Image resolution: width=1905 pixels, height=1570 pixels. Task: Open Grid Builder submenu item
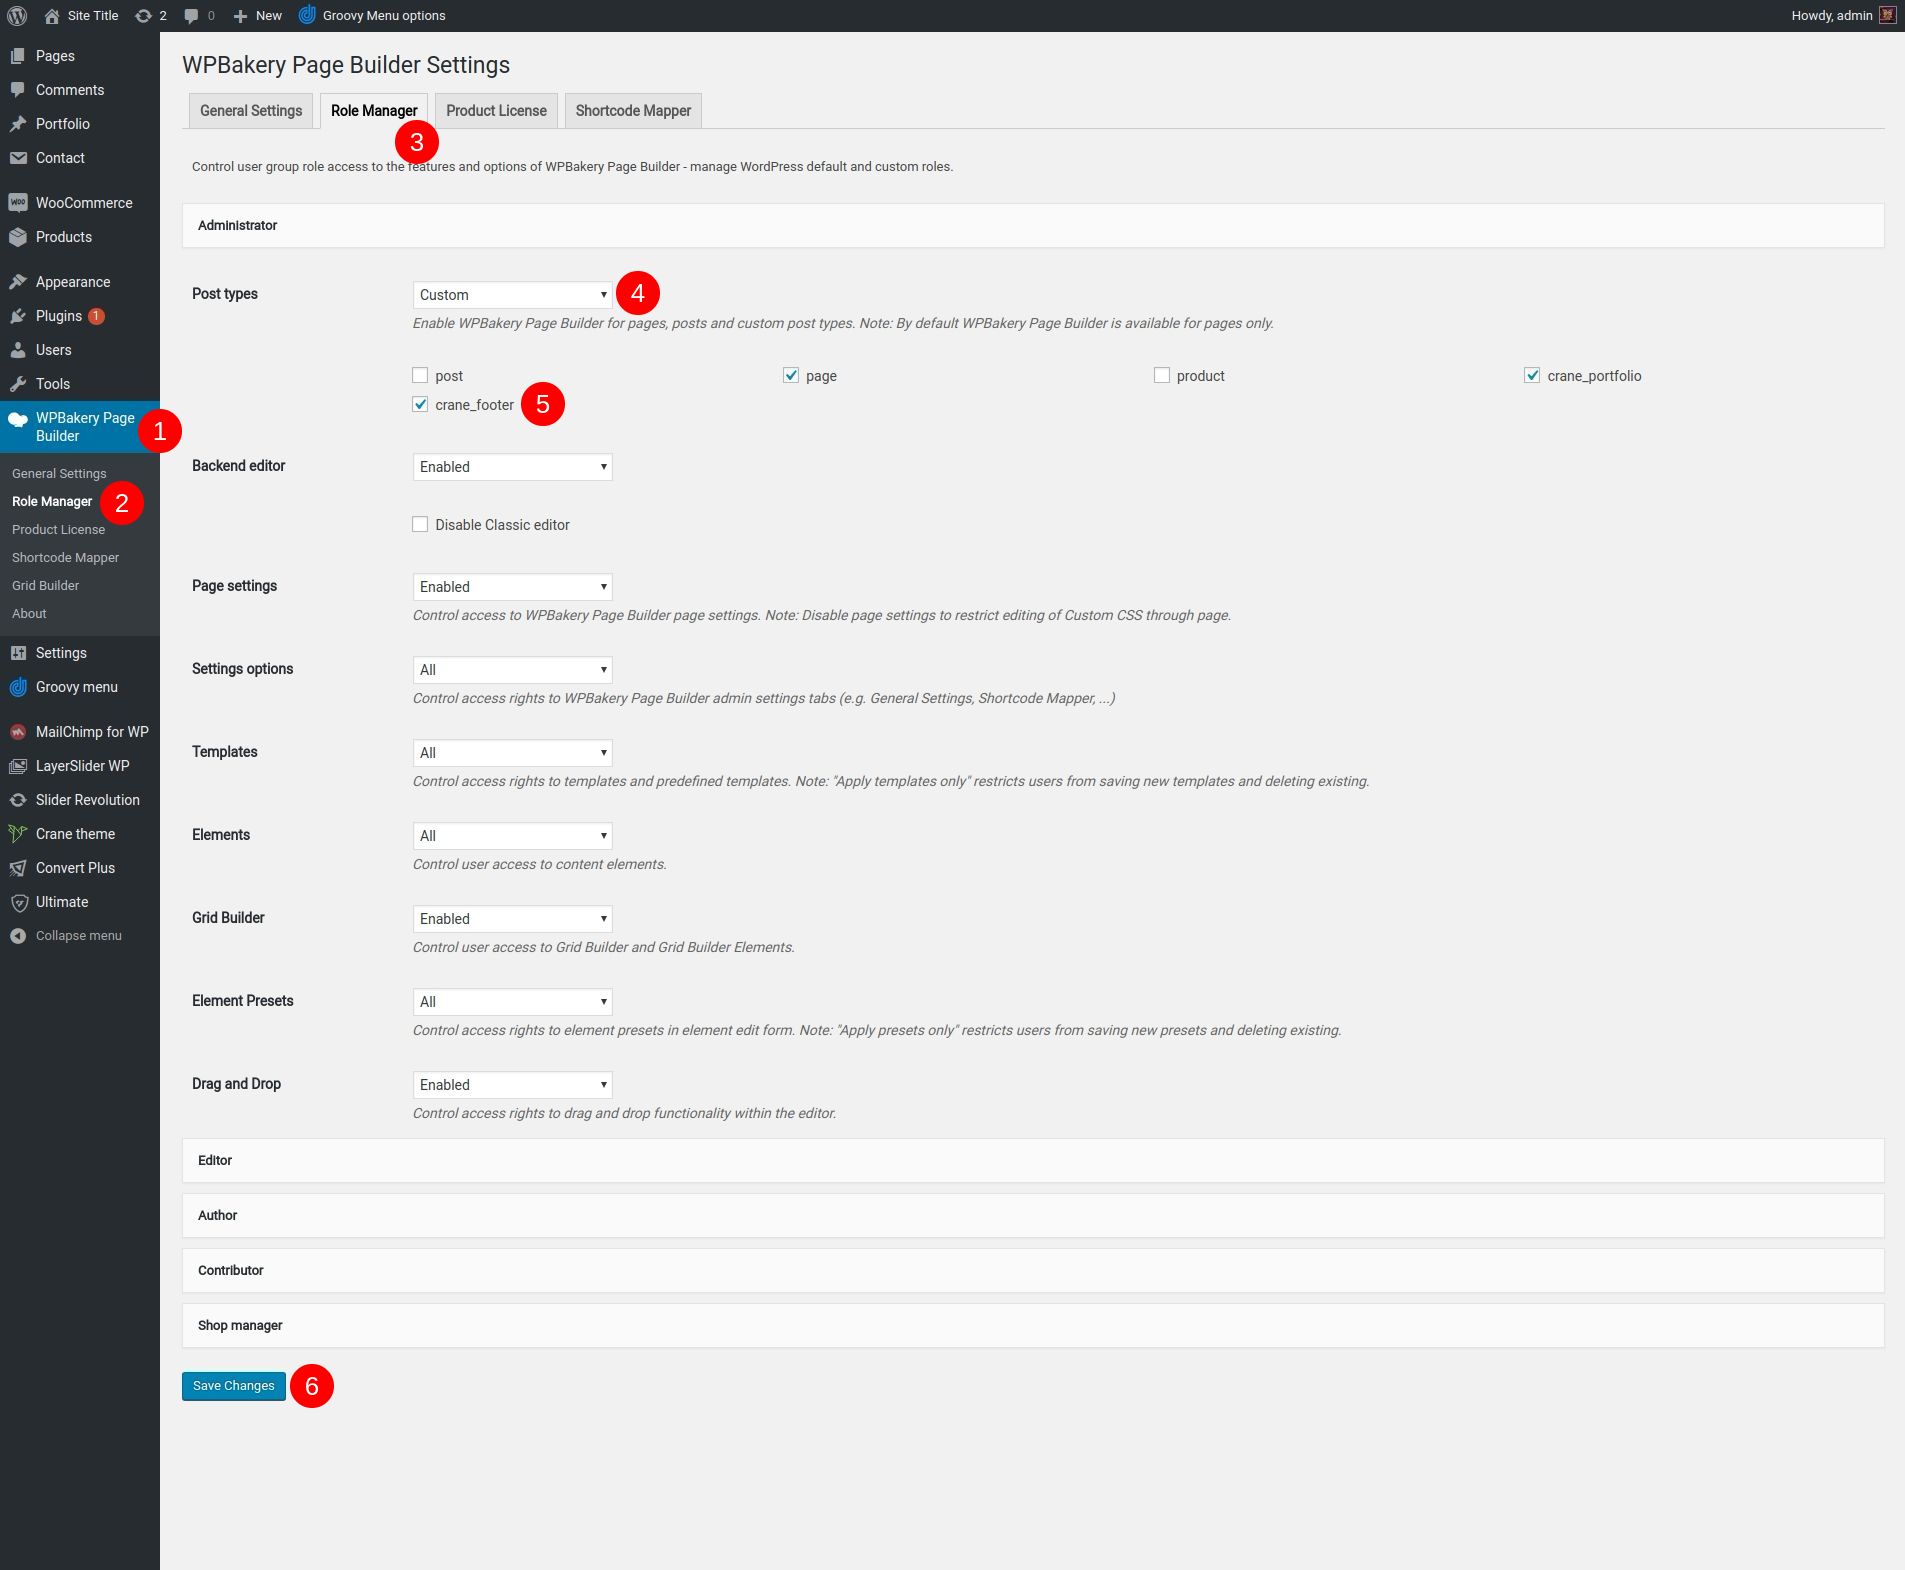[45, 586]
